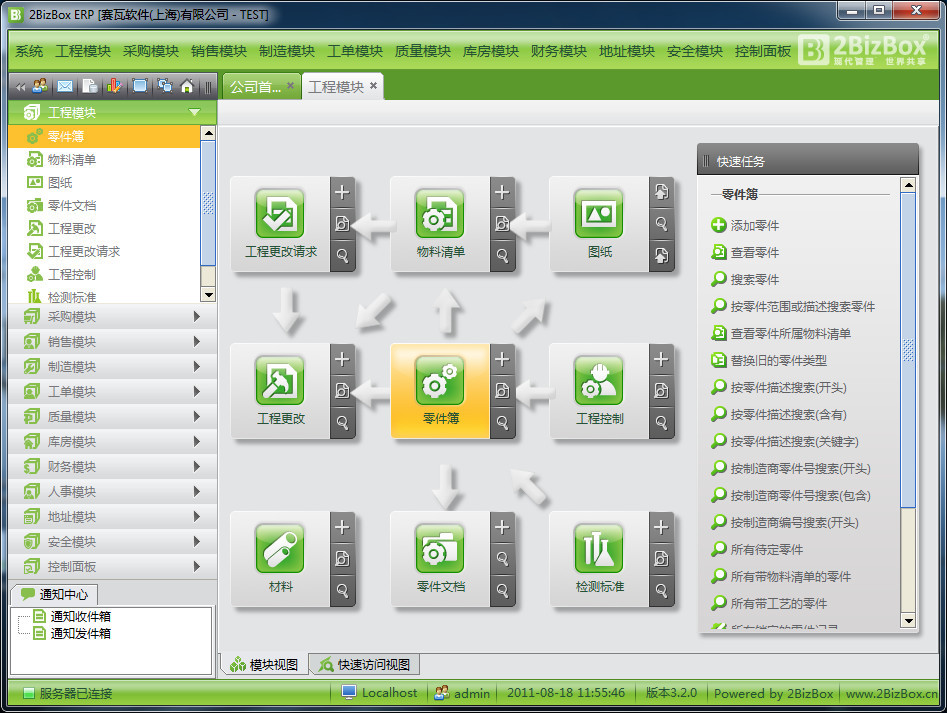947x713 pixels.
Task: Click the plus icon on the 工程更改请求 card
Action: tap(342, 193)
